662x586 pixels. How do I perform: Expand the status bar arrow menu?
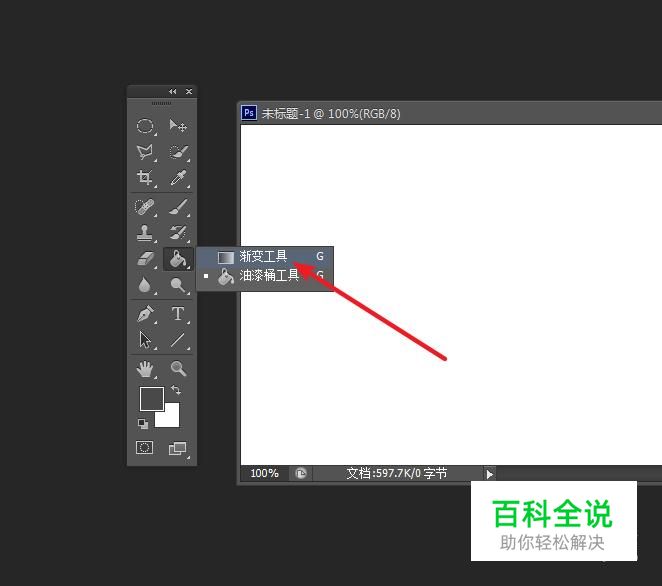[489, 474]
